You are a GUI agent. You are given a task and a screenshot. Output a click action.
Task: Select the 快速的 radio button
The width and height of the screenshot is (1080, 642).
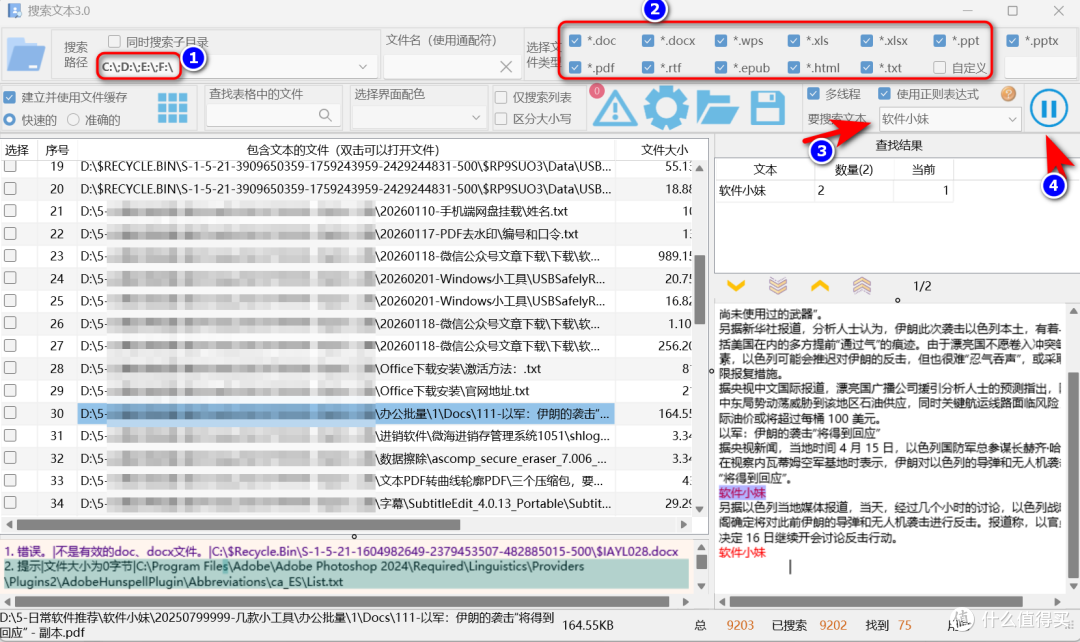(10, 120)
